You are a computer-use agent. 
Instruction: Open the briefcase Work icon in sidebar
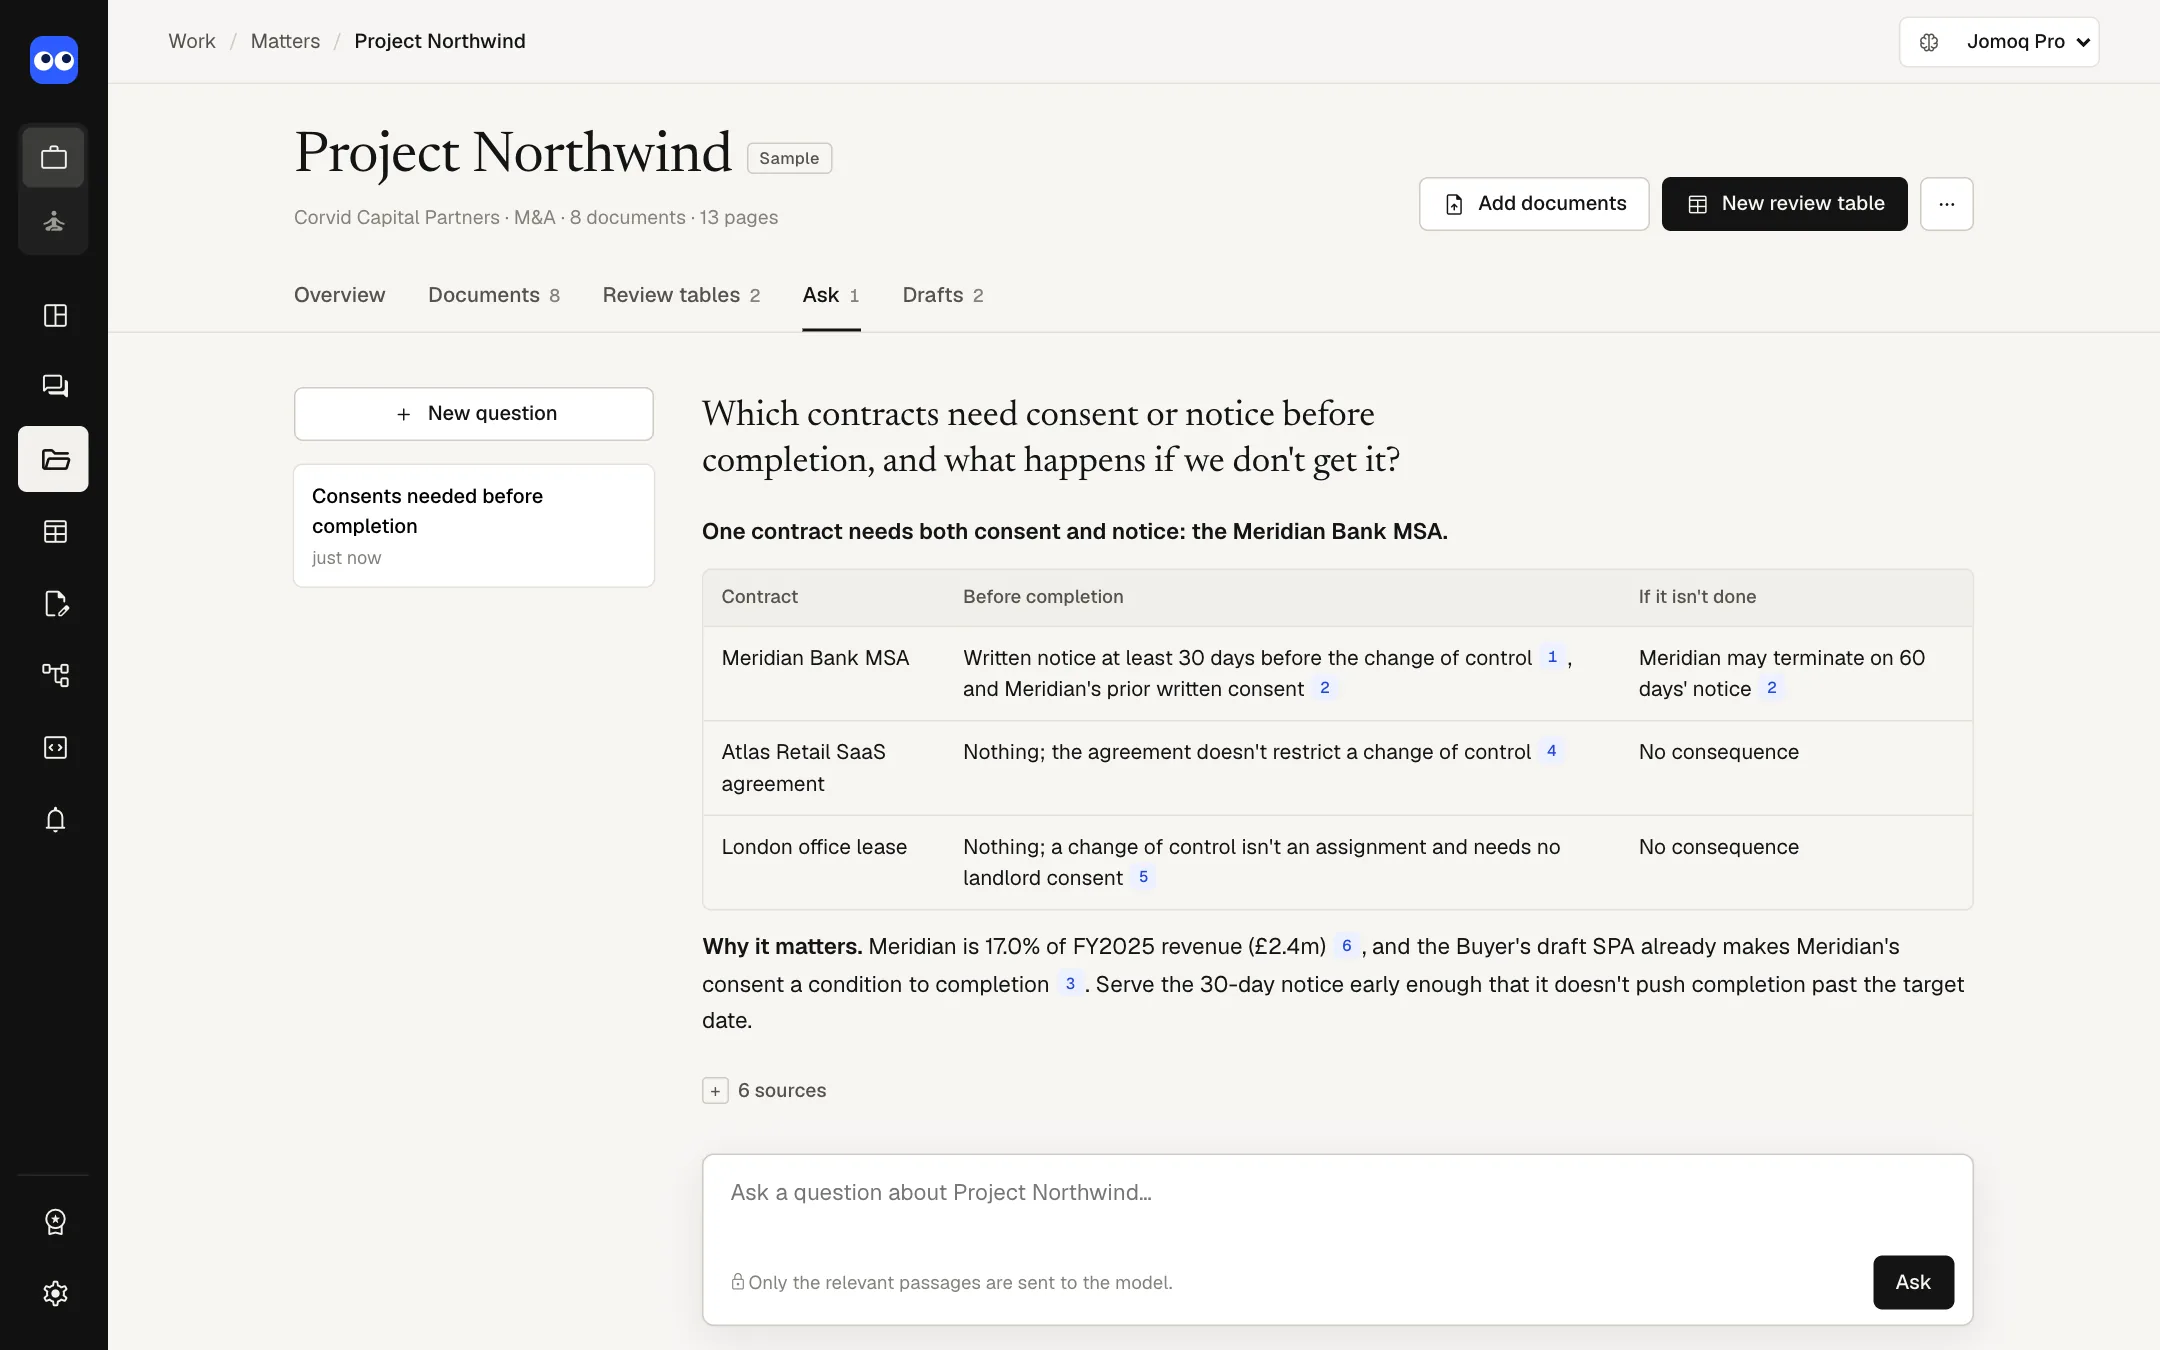tap(54, 157)
